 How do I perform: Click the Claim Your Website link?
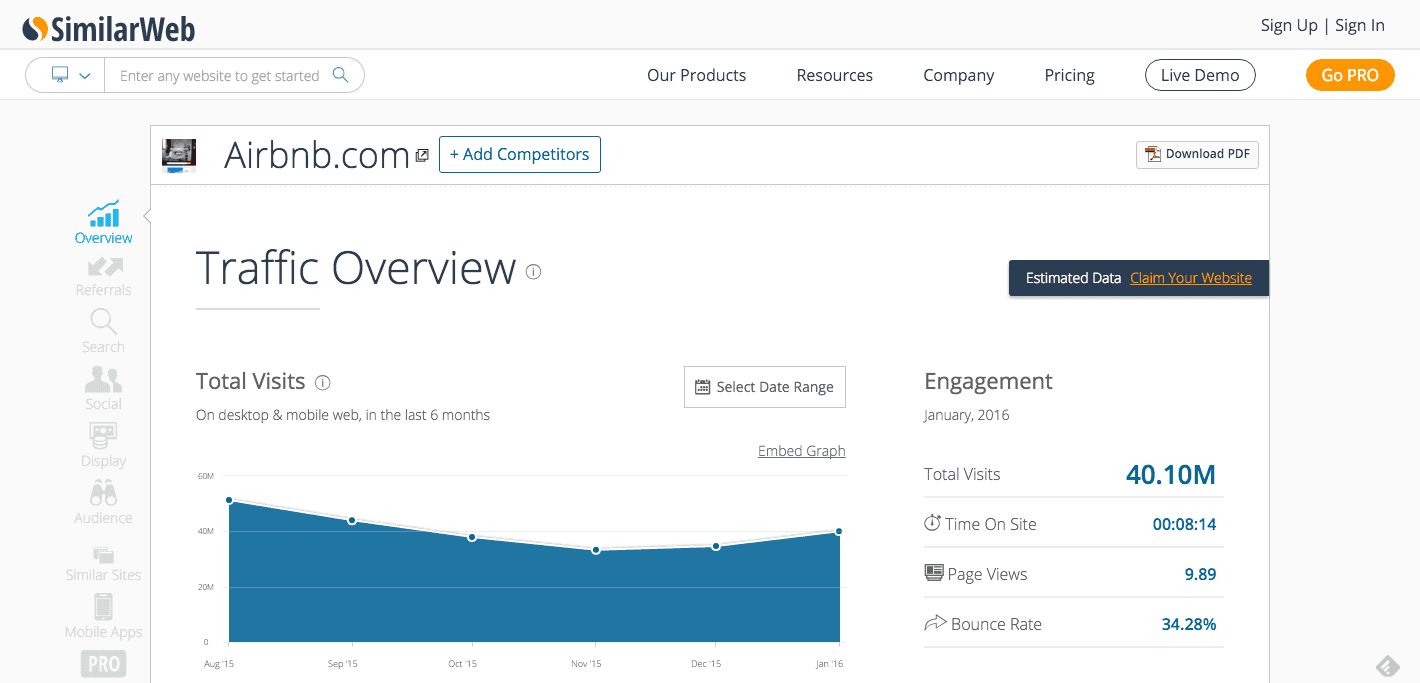pyautogui.click(x=1191, y=278)
